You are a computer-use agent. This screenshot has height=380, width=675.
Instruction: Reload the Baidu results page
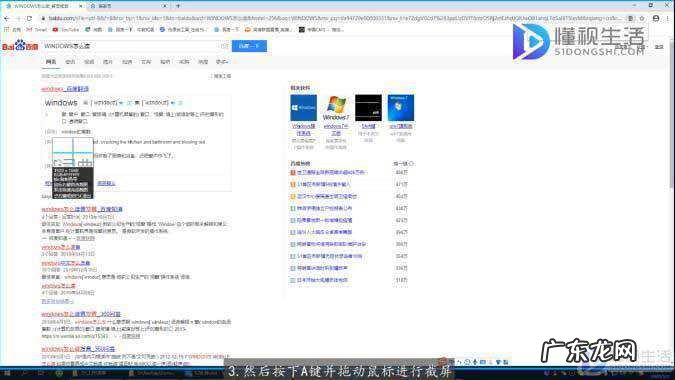click(x=29, y=19)
